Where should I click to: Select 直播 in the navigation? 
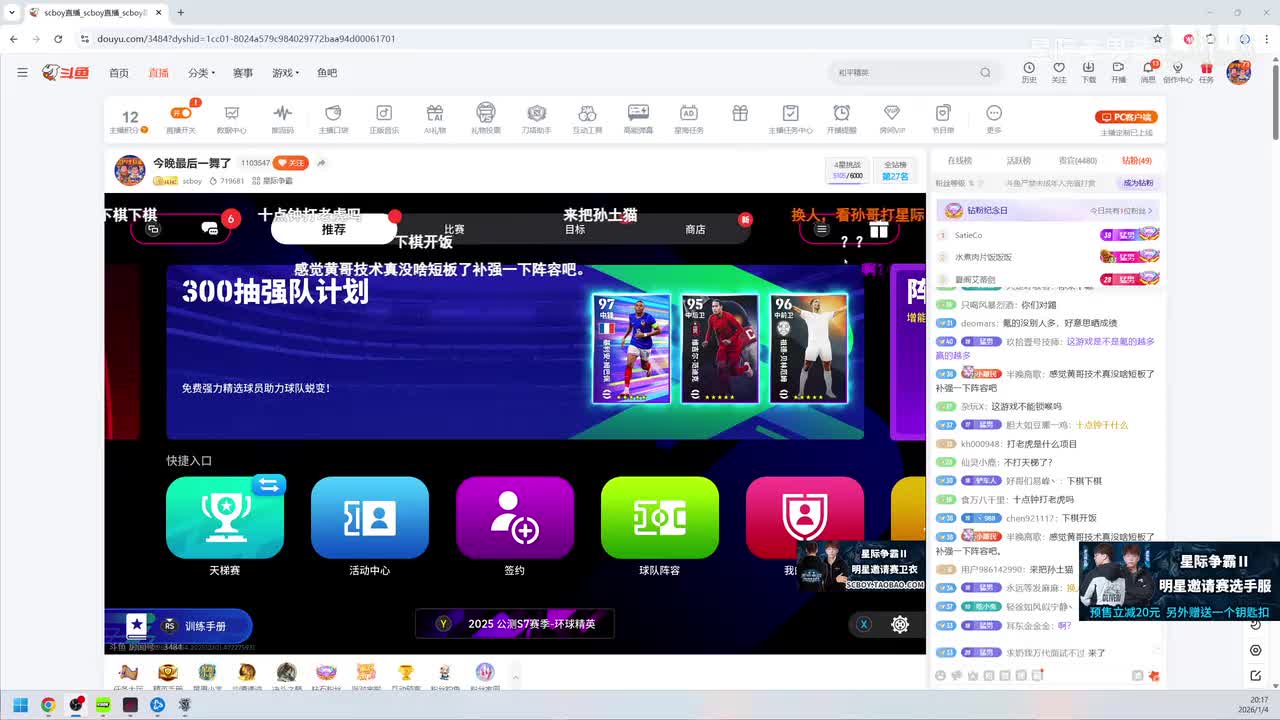point(158,73)
